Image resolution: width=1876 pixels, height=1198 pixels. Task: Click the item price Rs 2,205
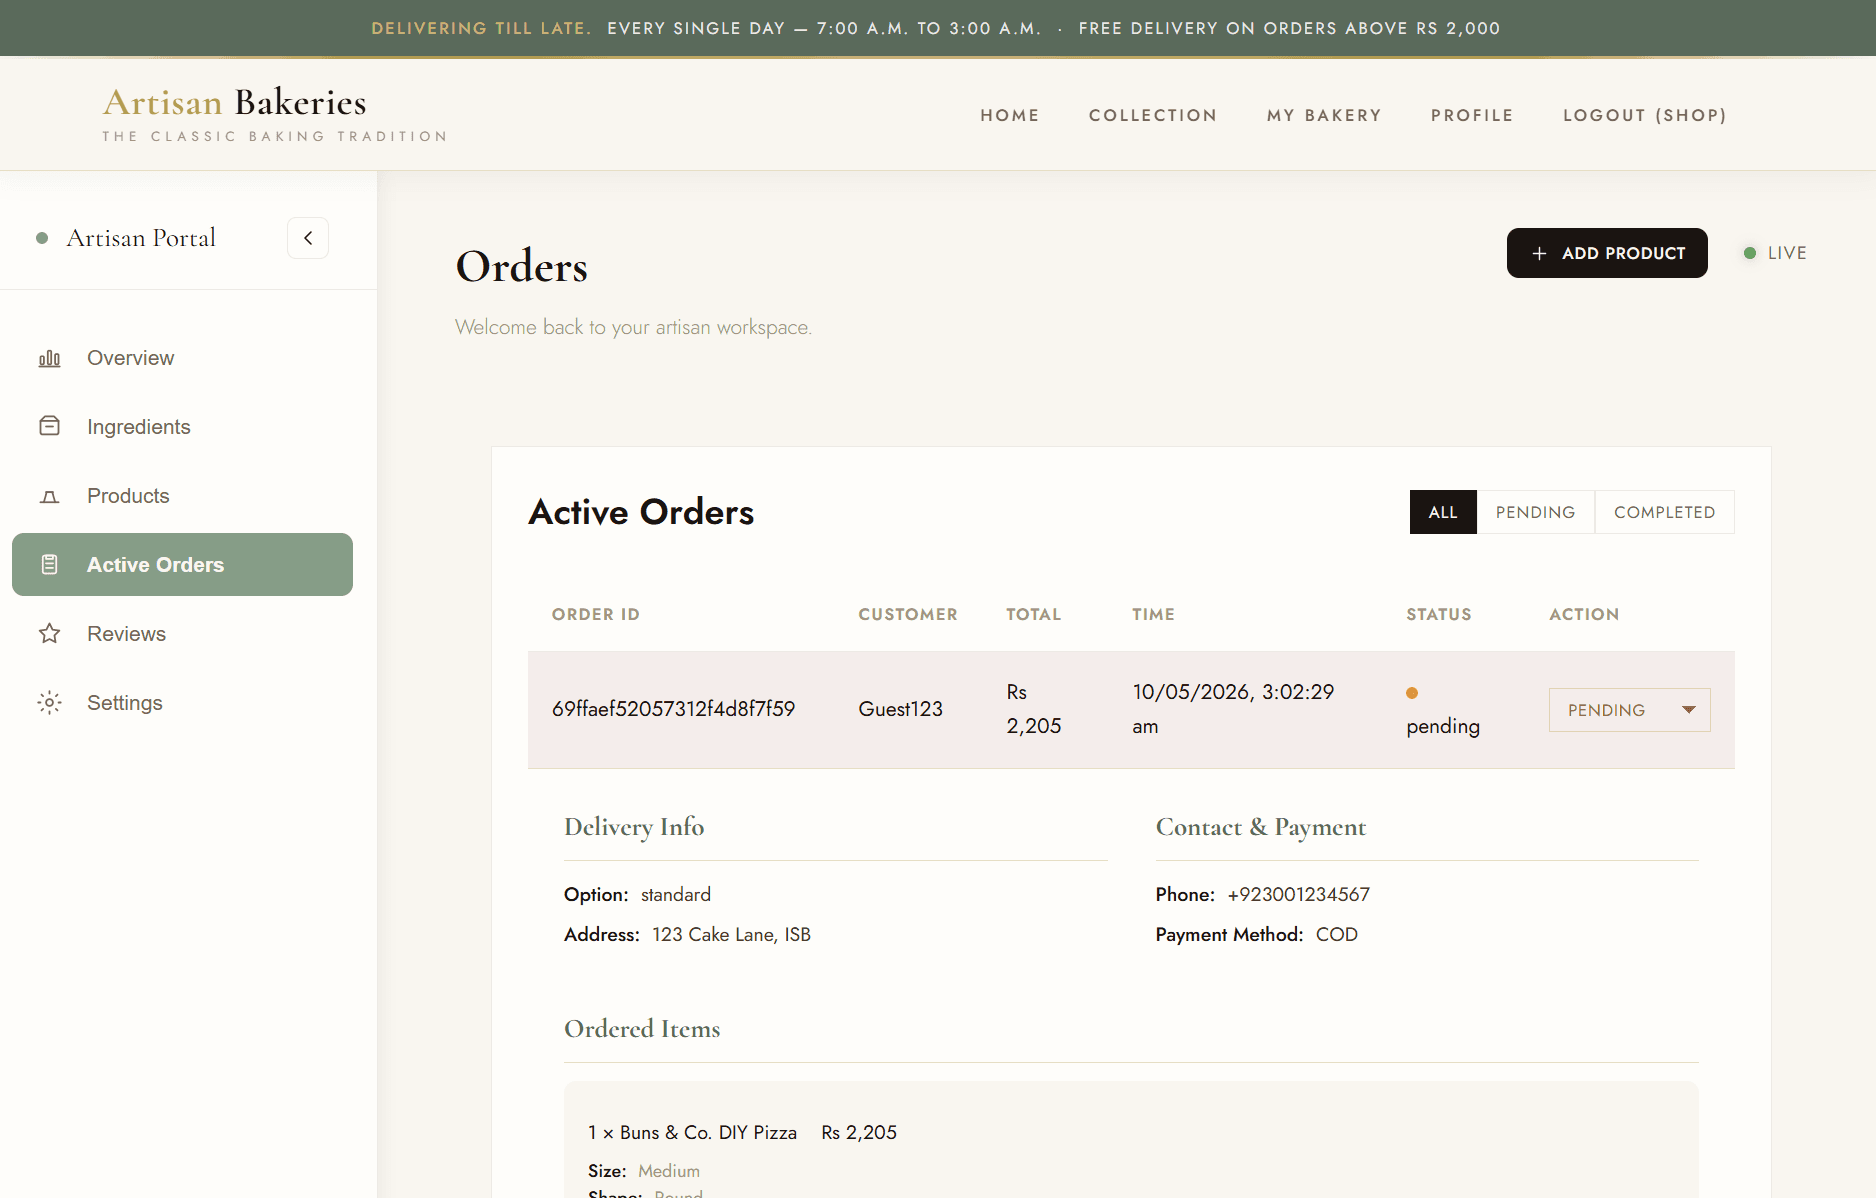click(x=859, y=1132)
